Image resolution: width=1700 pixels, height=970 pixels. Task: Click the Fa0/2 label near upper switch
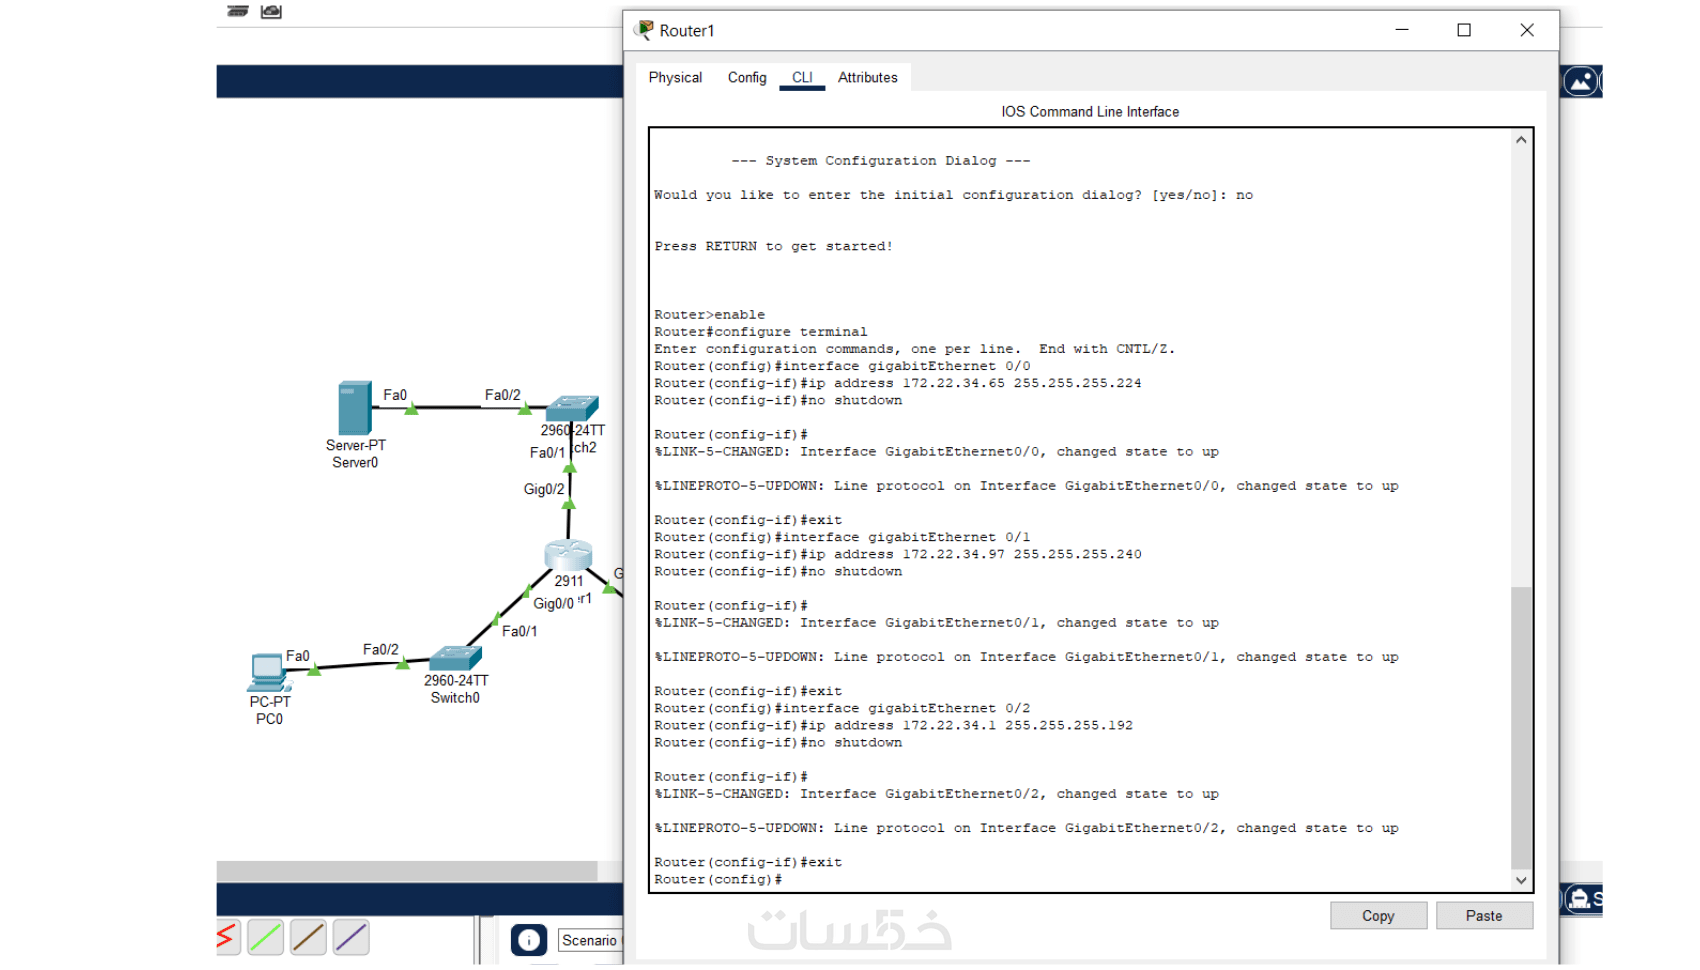(503, 395)
